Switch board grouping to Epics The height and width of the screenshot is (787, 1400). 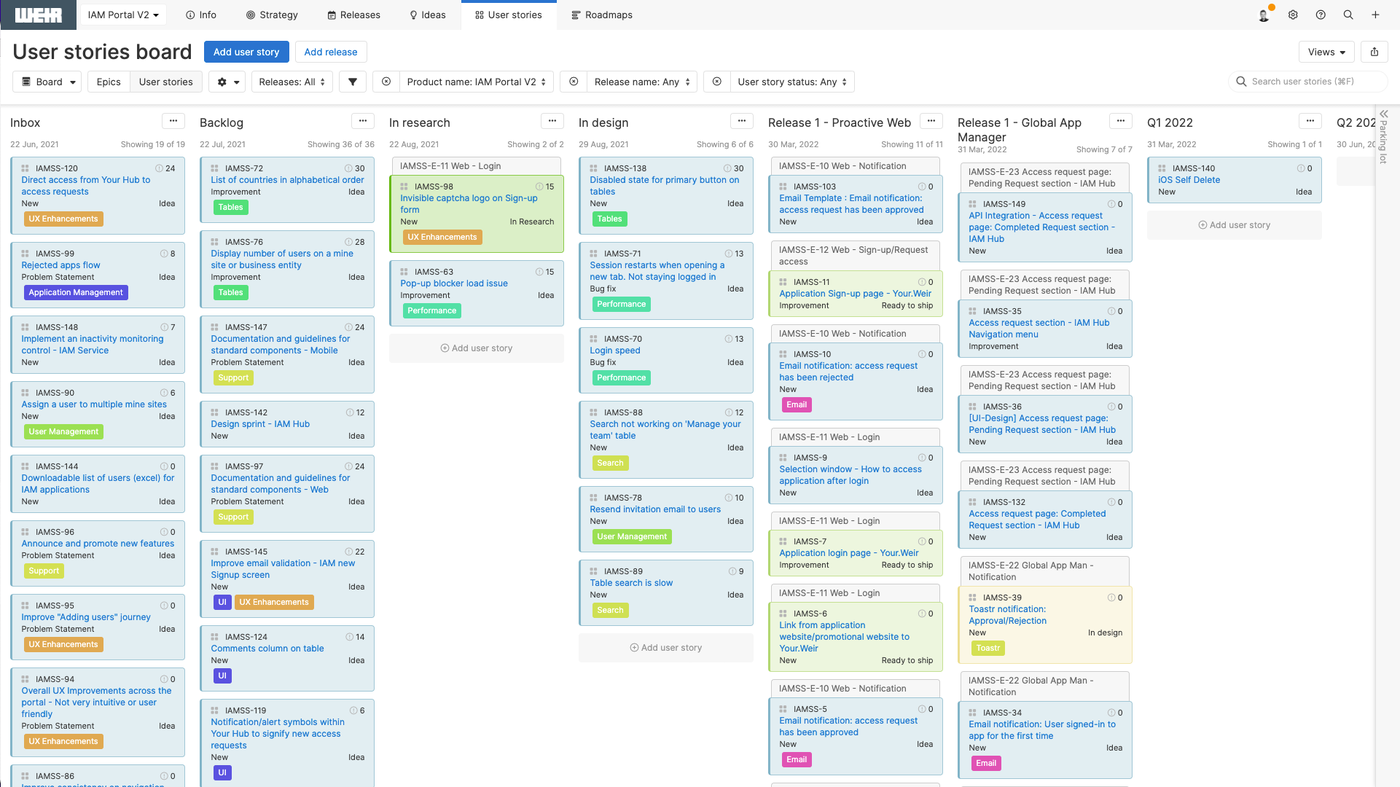click(109, 82)
